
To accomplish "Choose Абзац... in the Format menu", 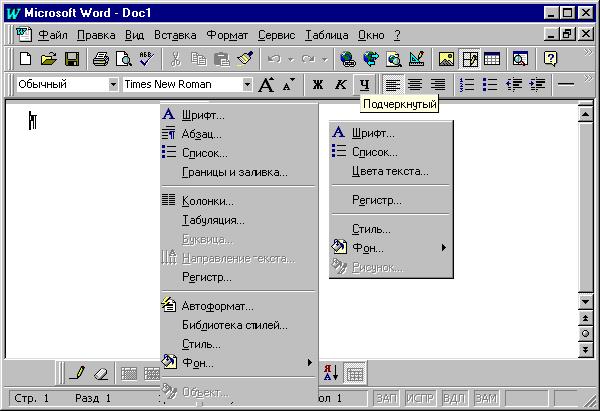I will pyautogui.click(x=239, y=134).
